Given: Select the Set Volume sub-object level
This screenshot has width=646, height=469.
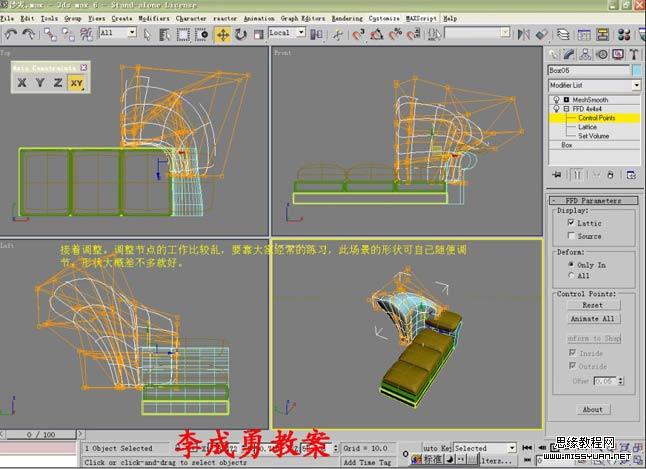Looking at the screenshot, I should 595,136.
